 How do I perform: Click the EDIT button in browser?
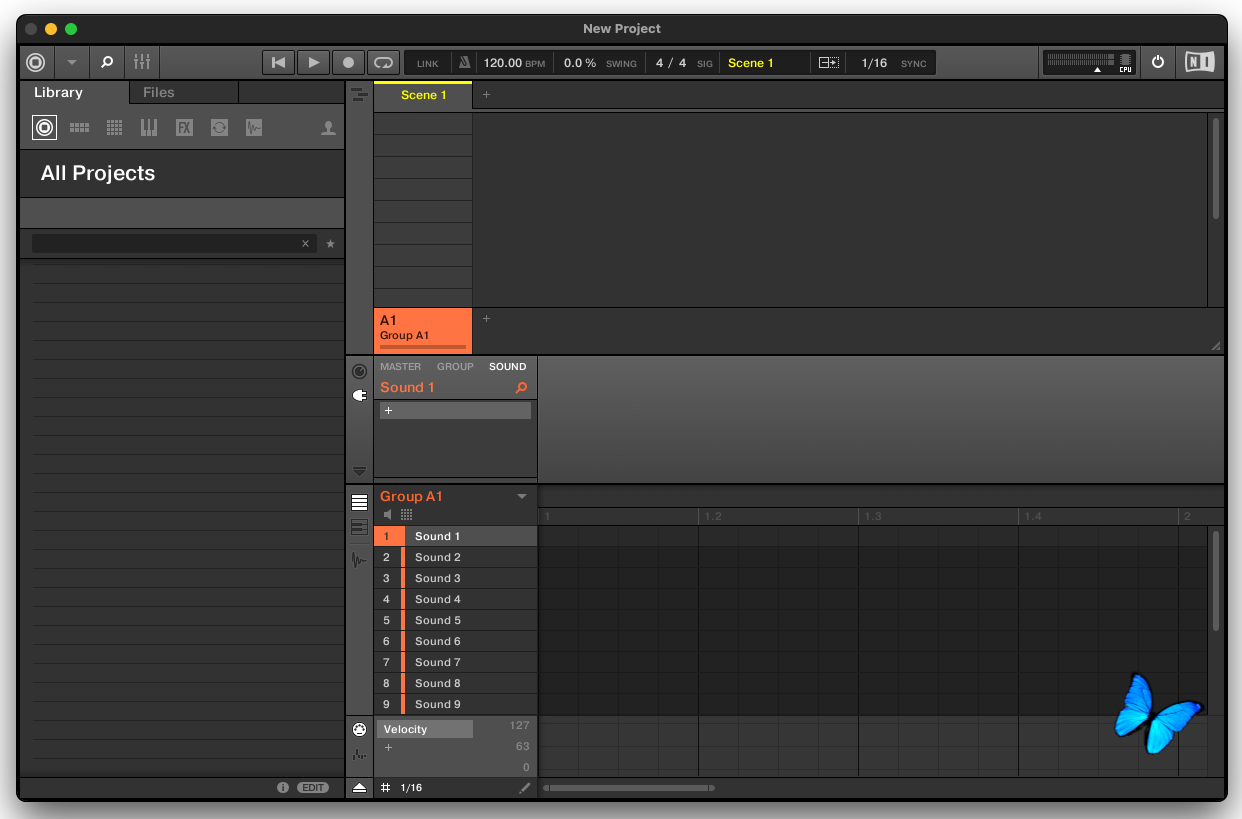(314, 788)
